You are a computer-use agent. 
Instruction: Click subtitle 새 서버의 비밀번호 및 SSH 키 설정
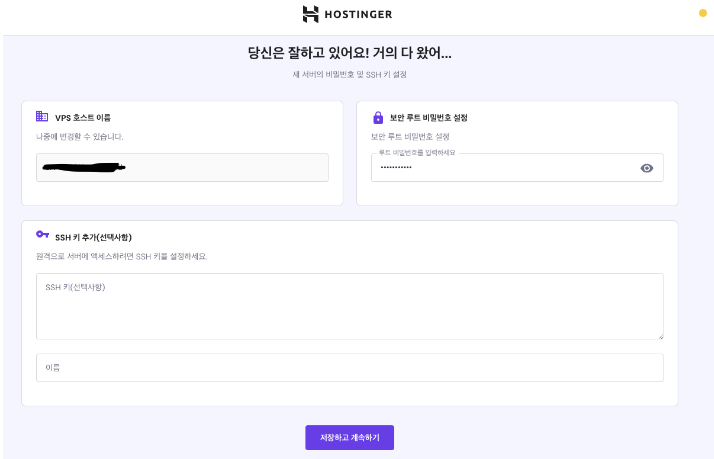pyautogui.click(x=350, y=74)
